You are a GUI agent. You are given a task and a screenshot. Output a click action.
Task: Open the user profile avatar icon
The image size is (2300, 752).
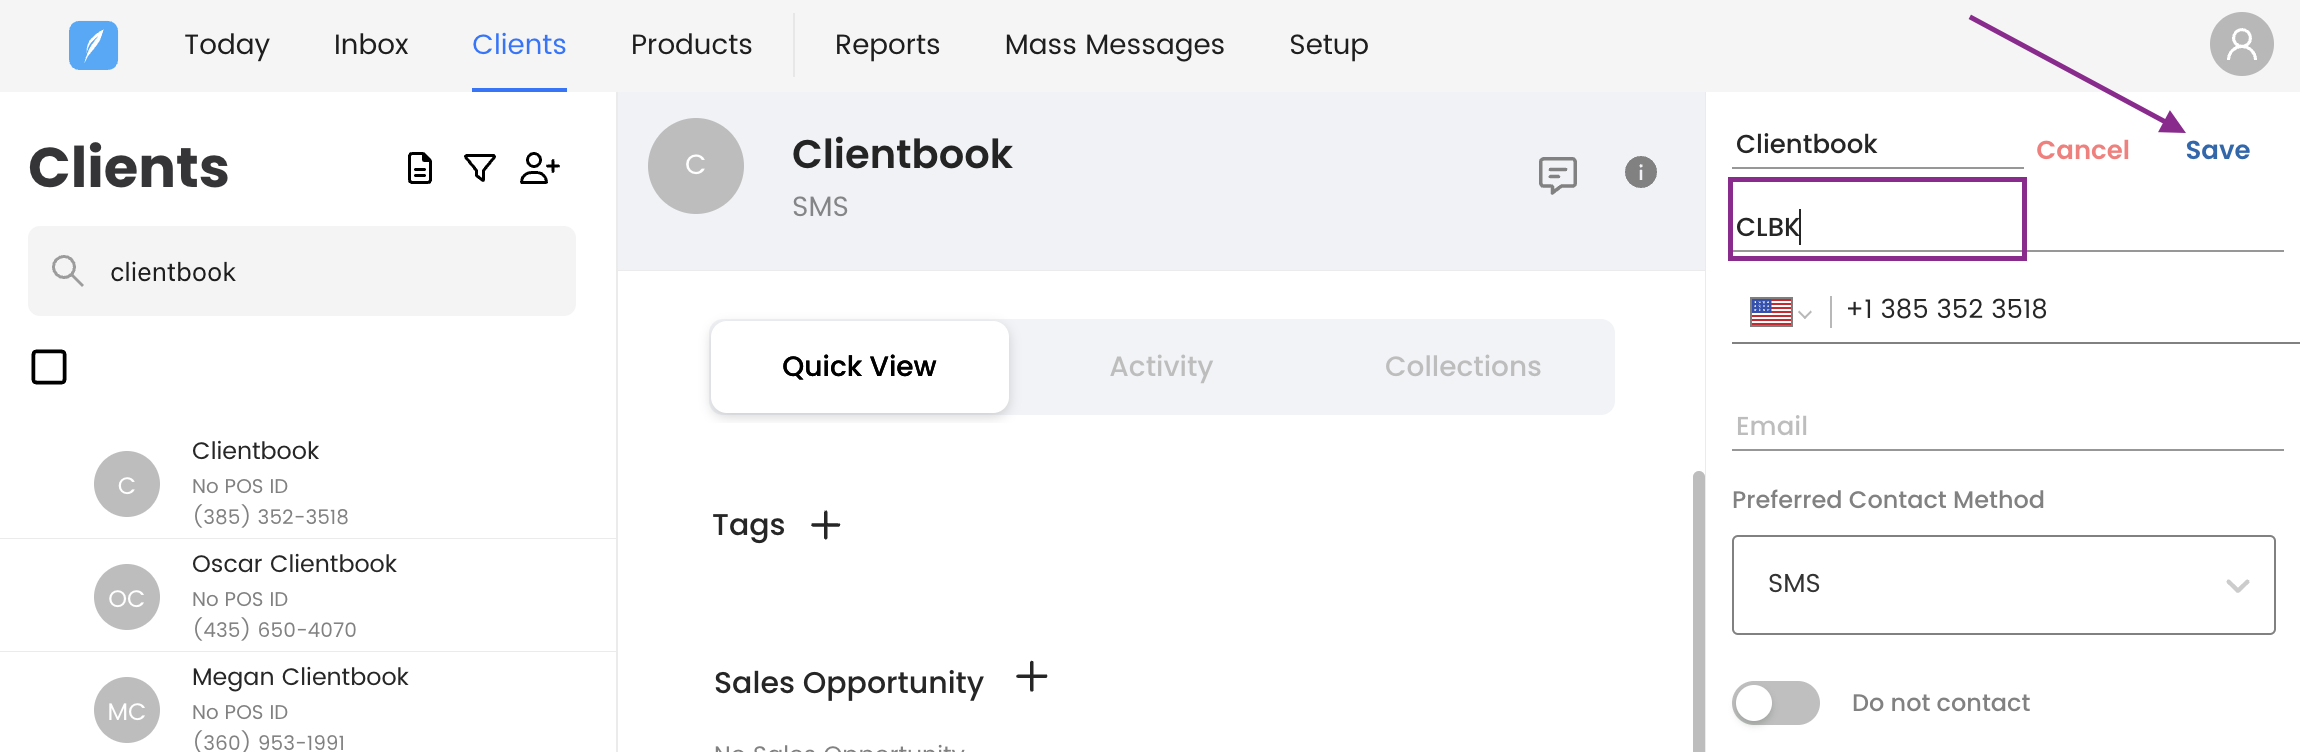[2241, 44]
